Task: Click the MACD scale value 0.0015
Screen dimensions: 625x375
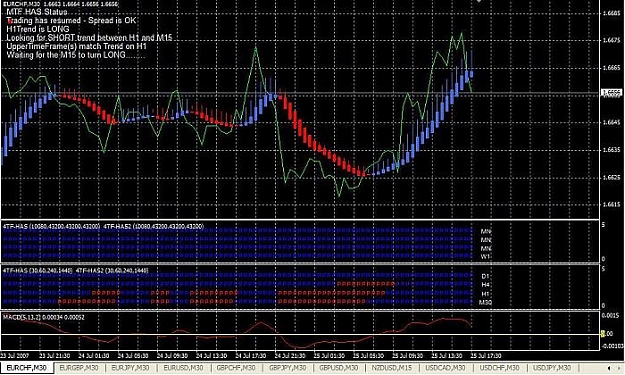Action: (x=610, y=315)
